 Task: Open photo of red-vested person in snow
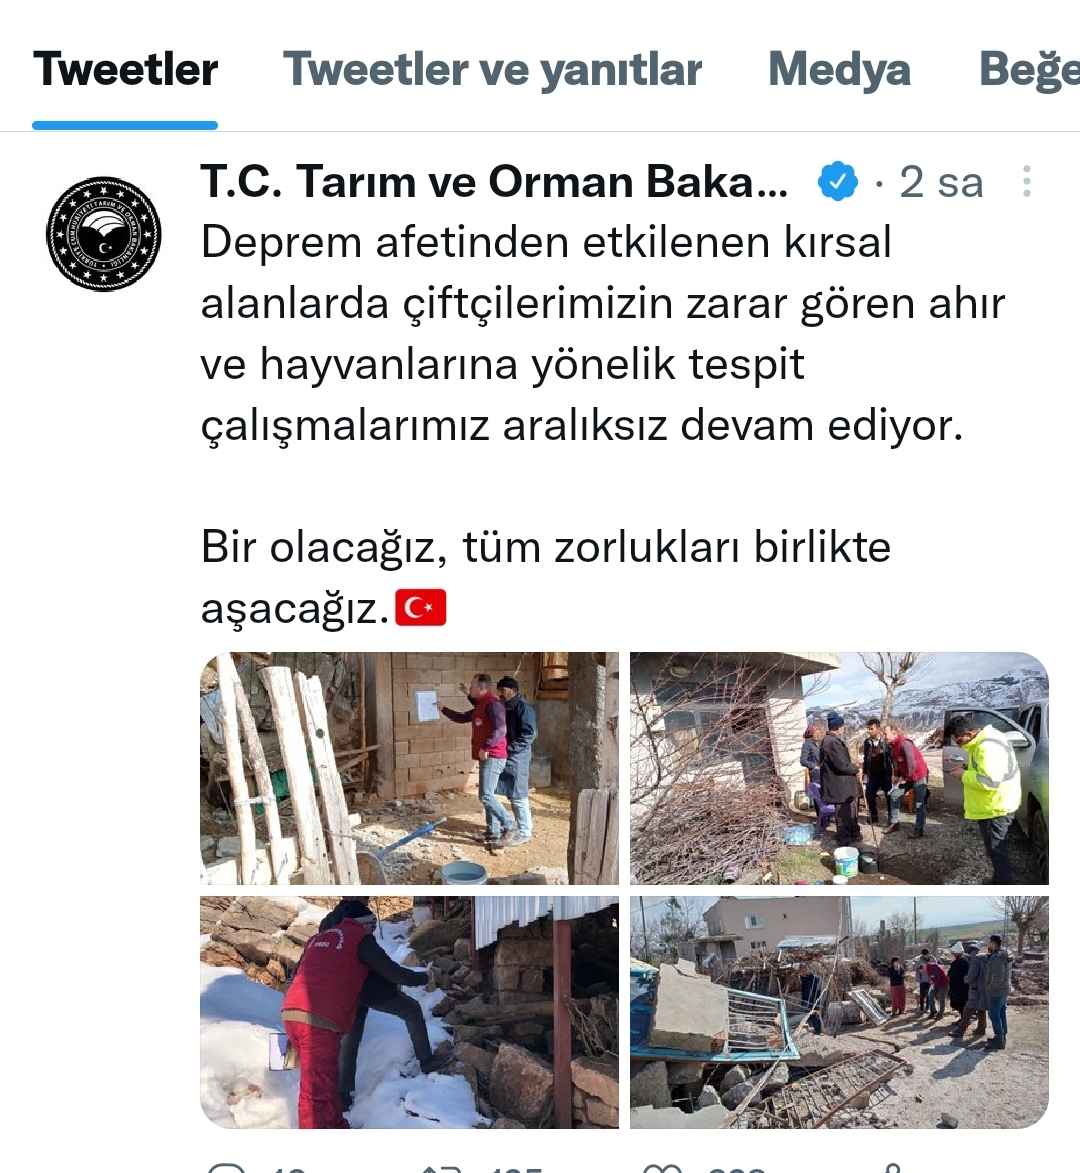pos(409,1011)
